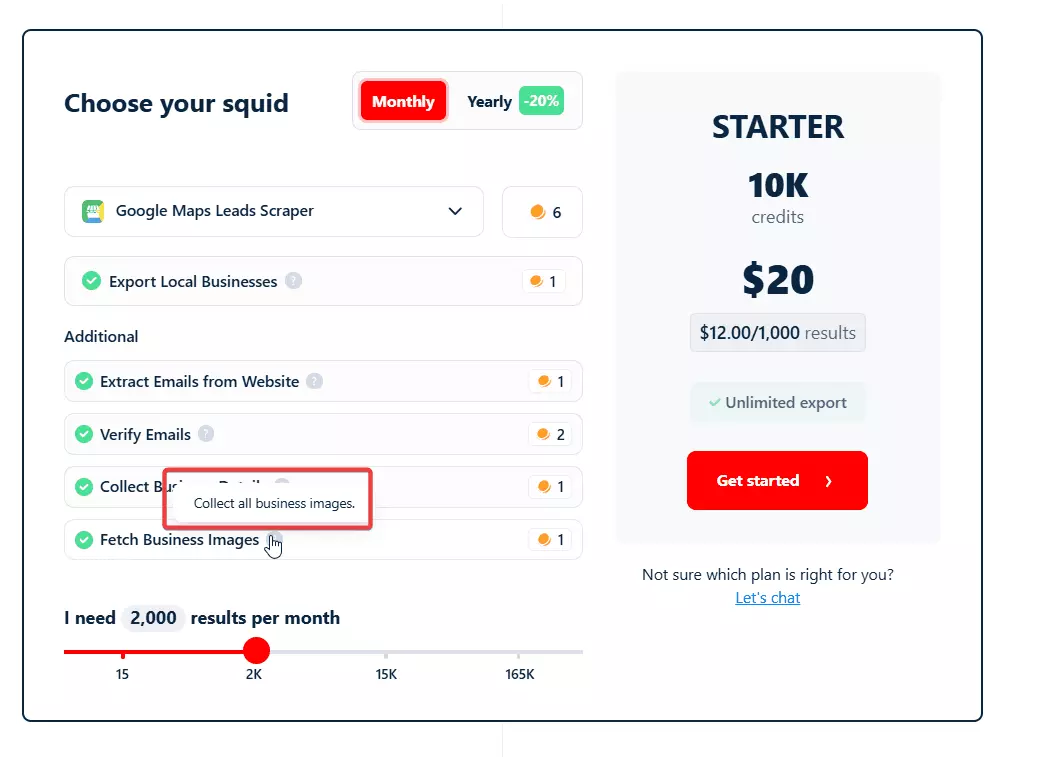
Task: Click the question mark next to Extract Emails
Action: 314,381
